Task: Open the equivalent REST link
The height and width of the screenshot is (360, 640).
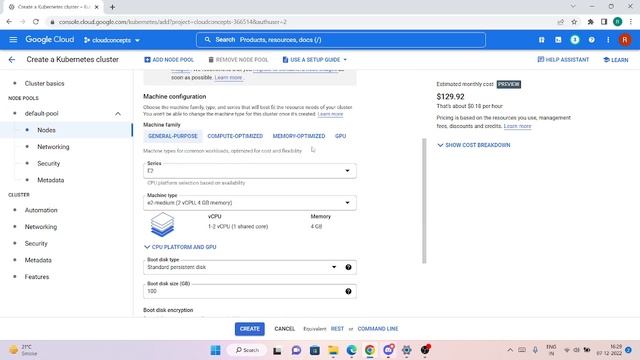Action: click(x=337, y=329)
